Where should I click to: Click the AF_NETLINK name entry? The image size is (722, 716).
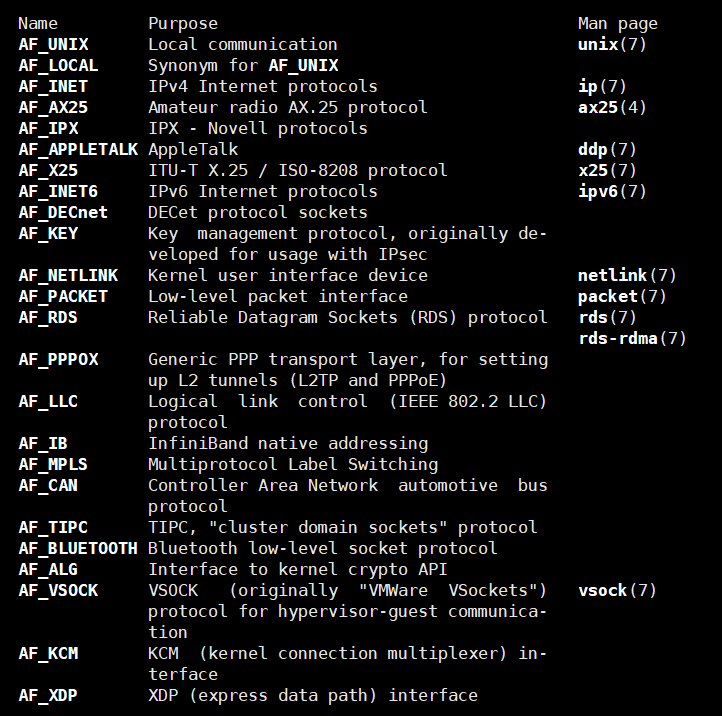coord(68,275)
